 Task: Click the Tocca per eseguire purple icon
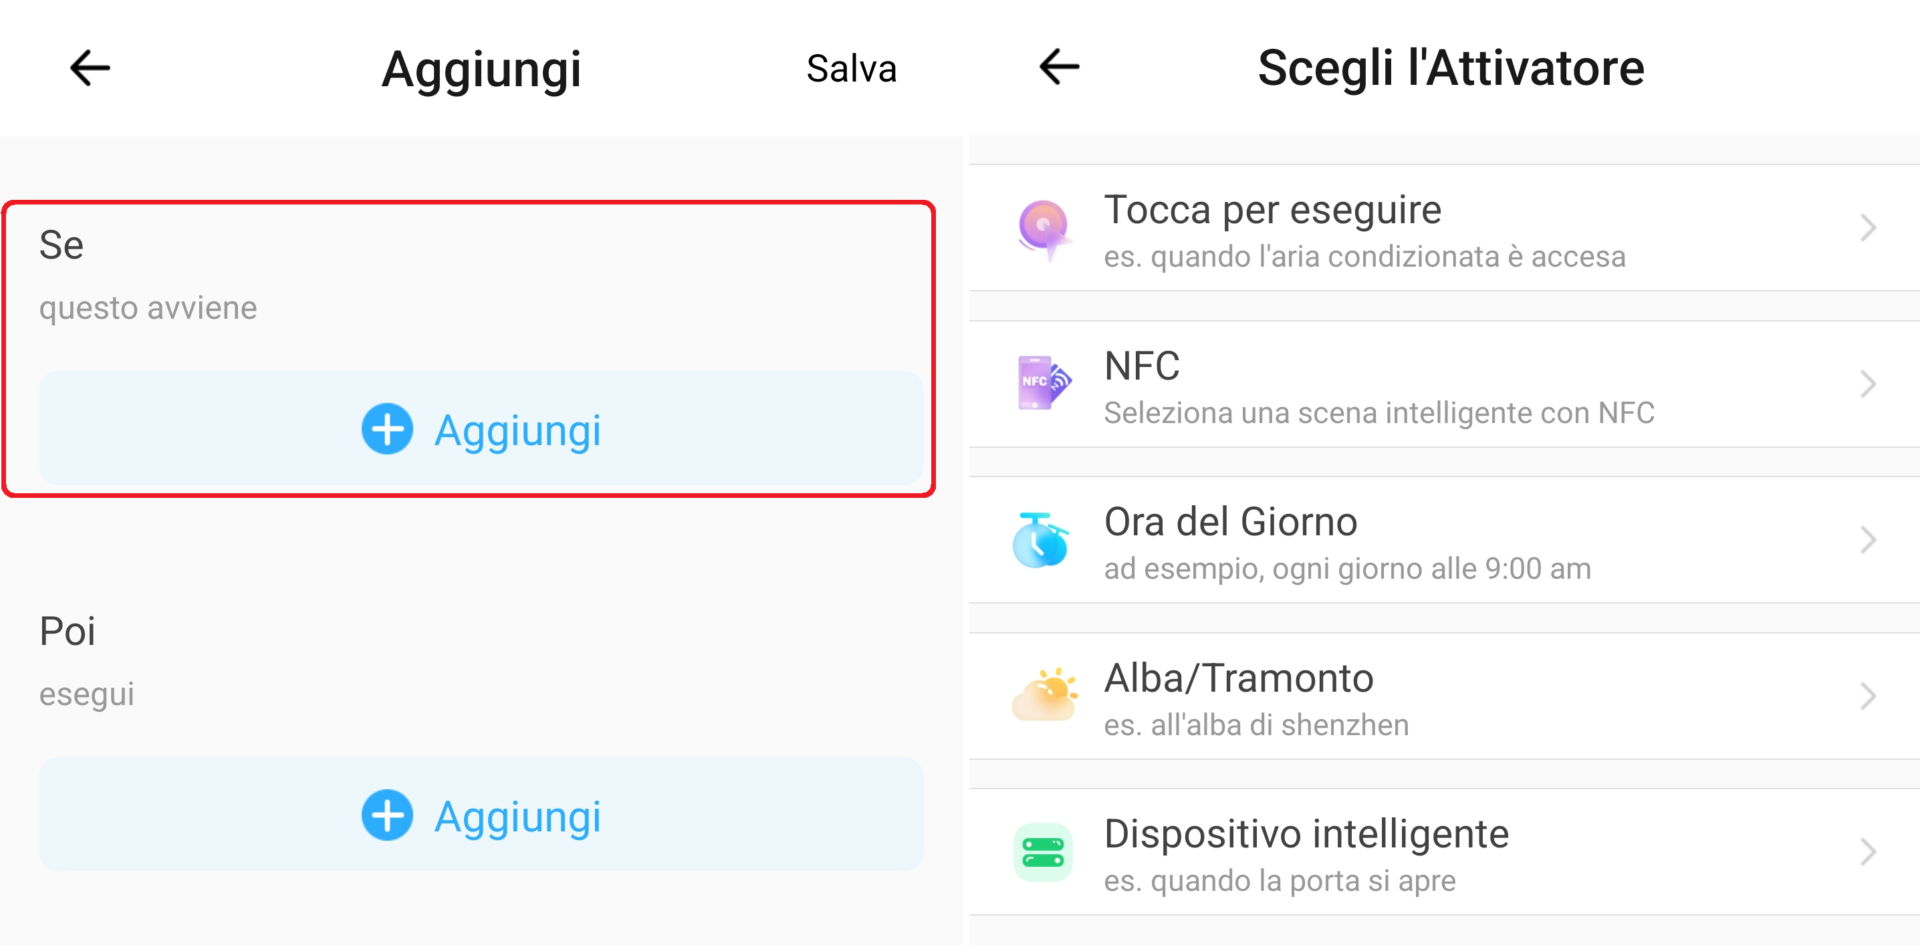pos(1043,228)
